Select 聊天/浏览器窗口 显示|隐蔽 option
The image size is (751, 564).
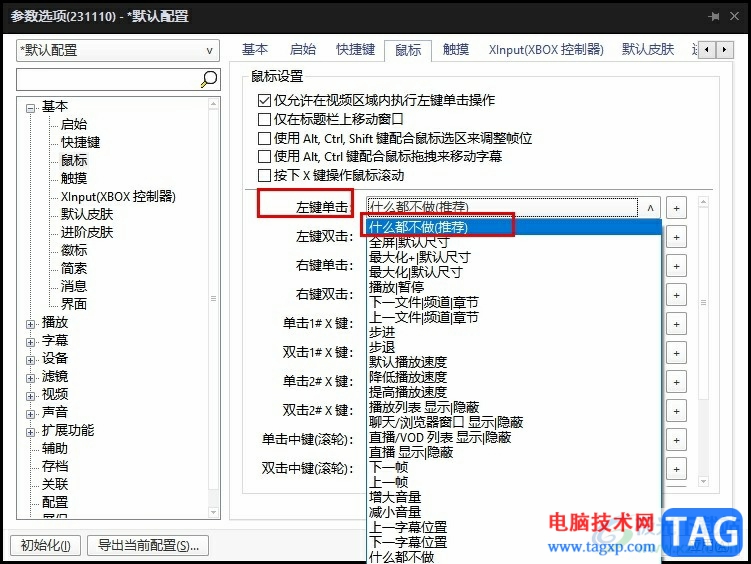514,422
